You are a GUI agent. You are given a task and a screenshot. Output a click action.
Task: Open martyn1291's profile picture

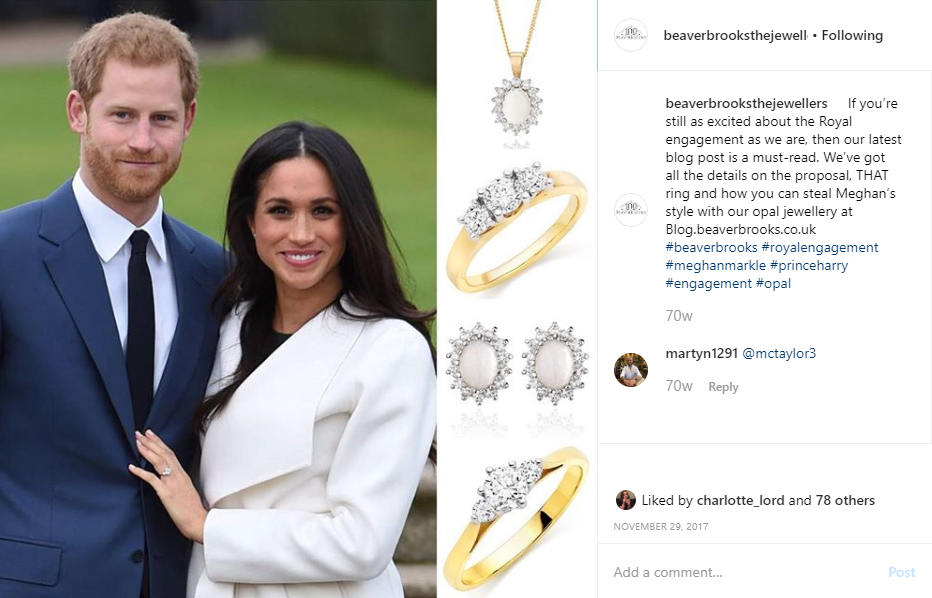click(x=631, y=370)
